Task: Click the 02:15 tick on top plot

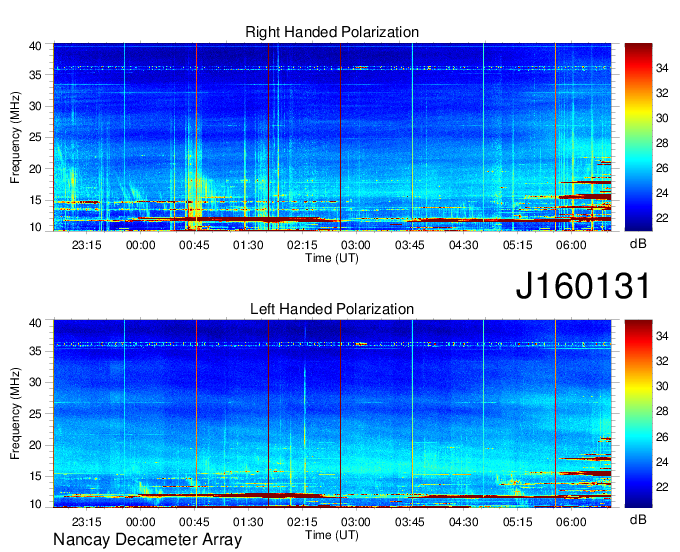Action: pos(302,245)
